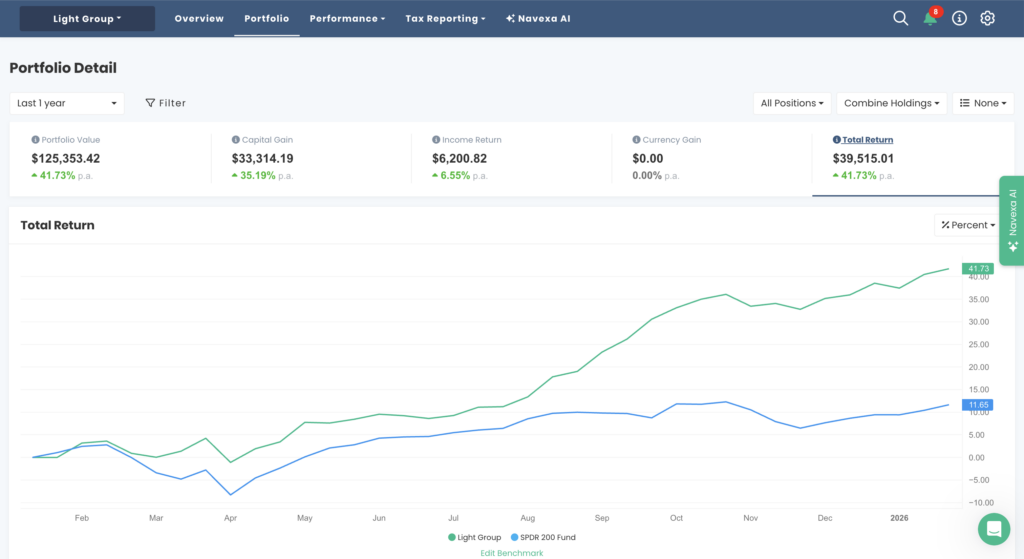Open the Tax Reporting menu
Screen dimensions: 1024x559
pyautogui.click(x=445, y=18)
